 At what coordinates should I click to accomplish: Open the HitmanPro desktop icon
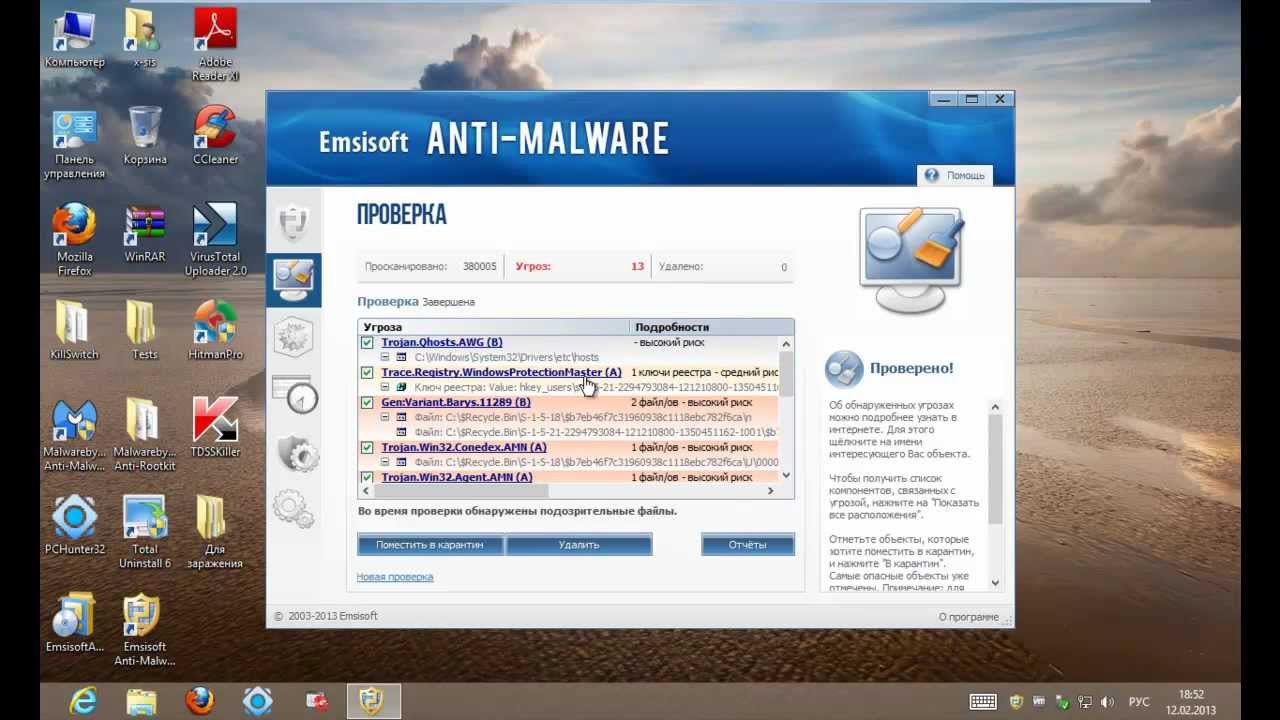[x=215, y=330]
